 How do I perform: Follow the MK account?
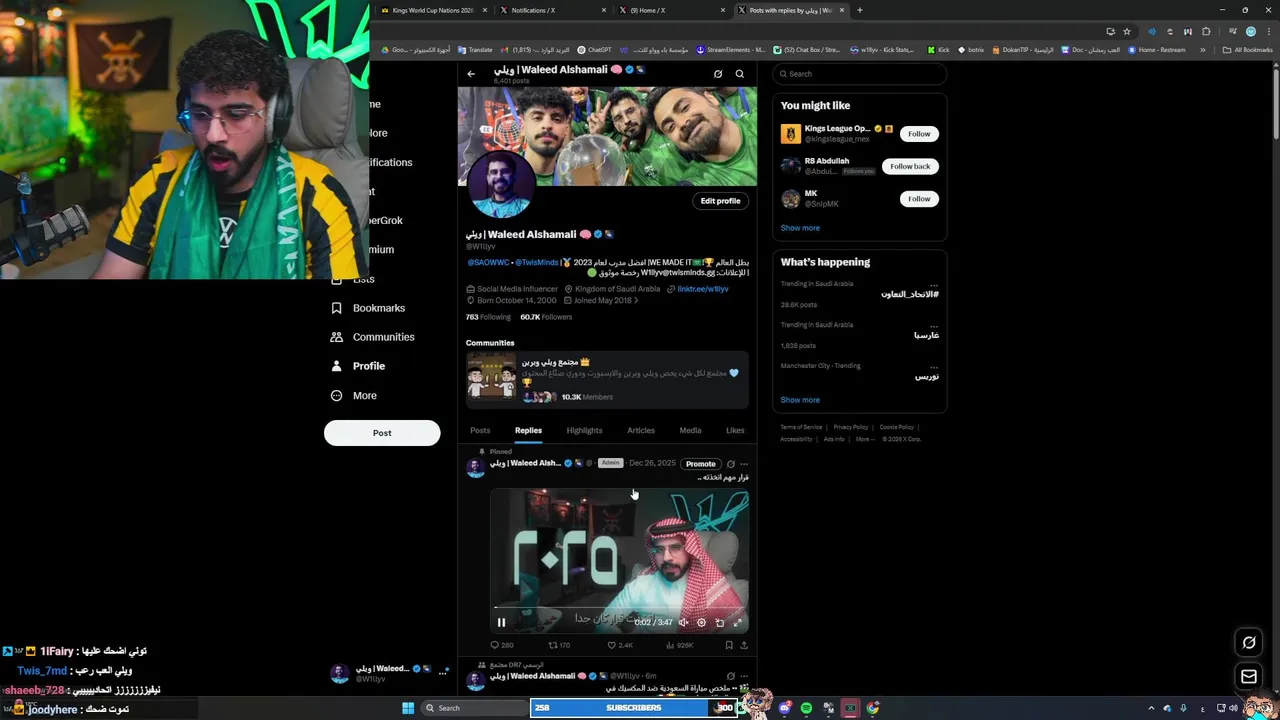coord(919,199)
